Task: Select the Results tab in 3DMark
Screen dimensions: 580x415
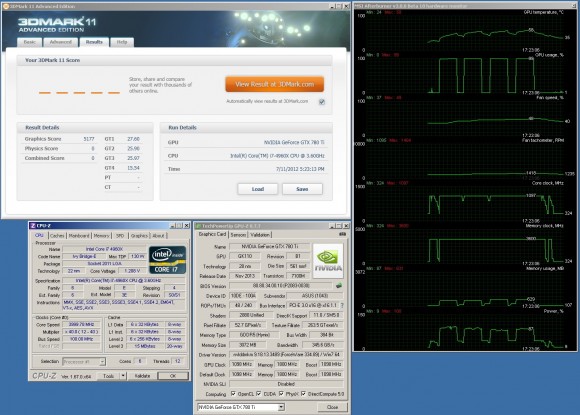Action: pos(94,42)
